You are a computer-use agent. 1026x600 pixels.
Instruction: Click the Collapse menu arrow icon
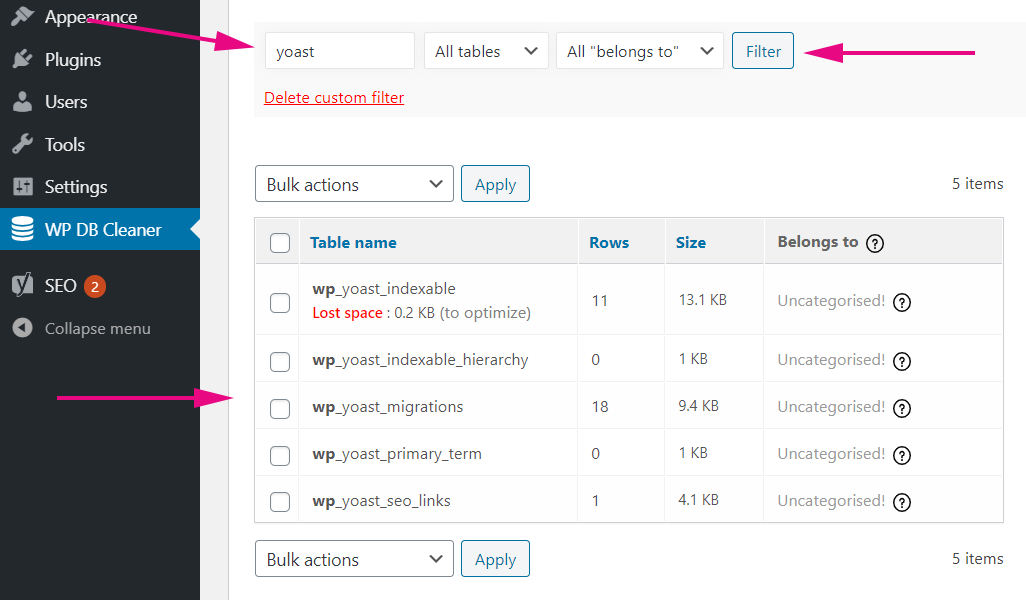click(x=22, y=328)
